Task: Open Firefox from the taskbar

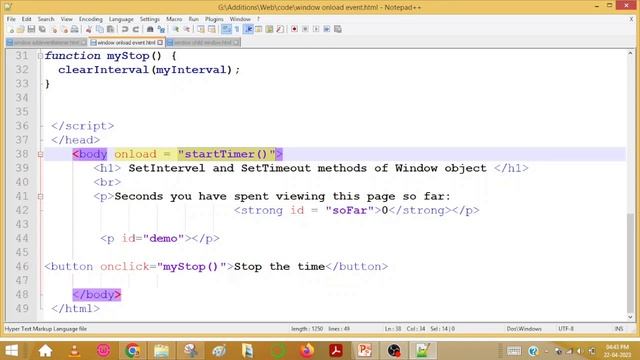Action: coord(307,351)
